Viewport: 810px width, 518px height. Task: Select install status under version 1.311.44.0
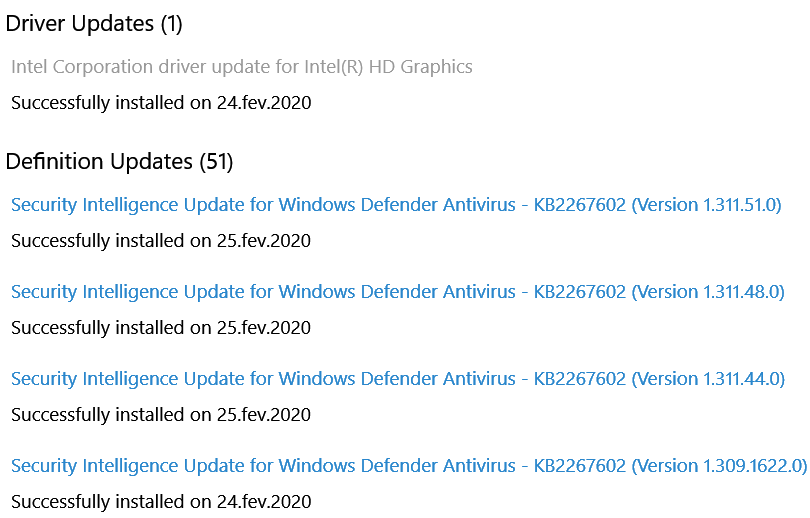(x=161, y=415)
